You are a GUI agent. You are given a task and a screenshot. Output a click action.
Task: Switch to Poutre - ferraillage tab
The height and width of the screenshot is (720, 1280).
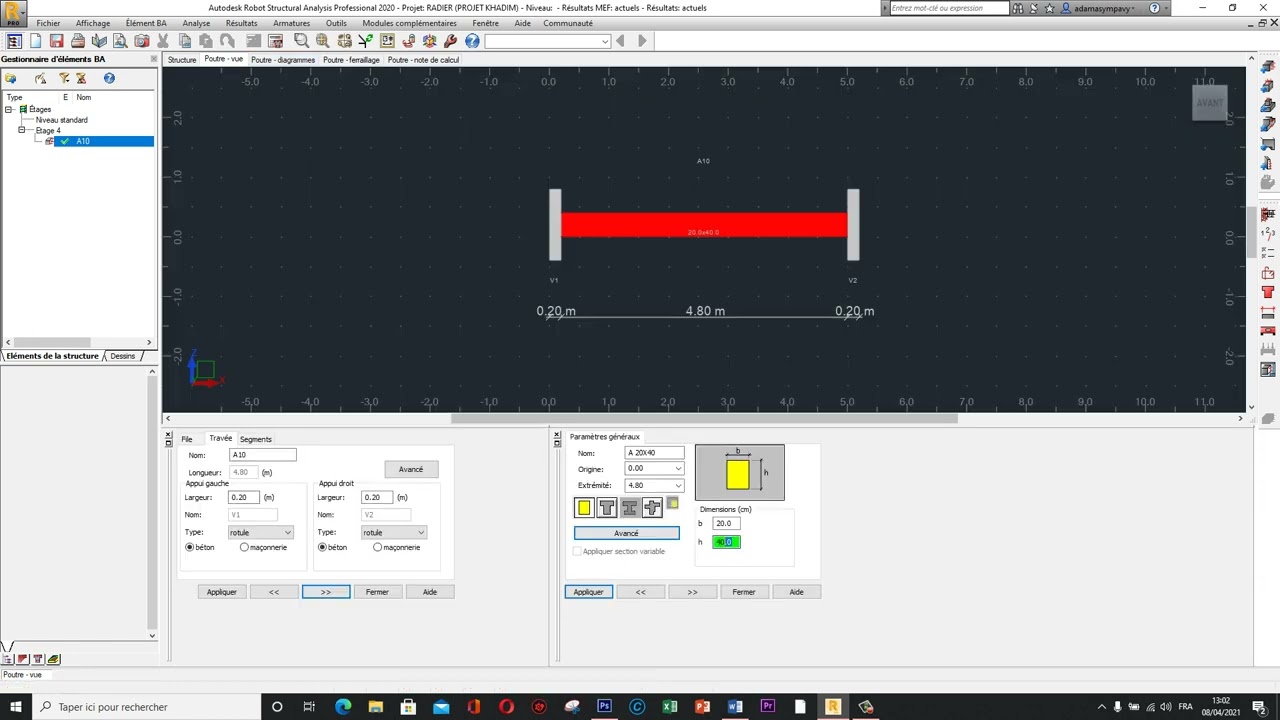point(351,60)
